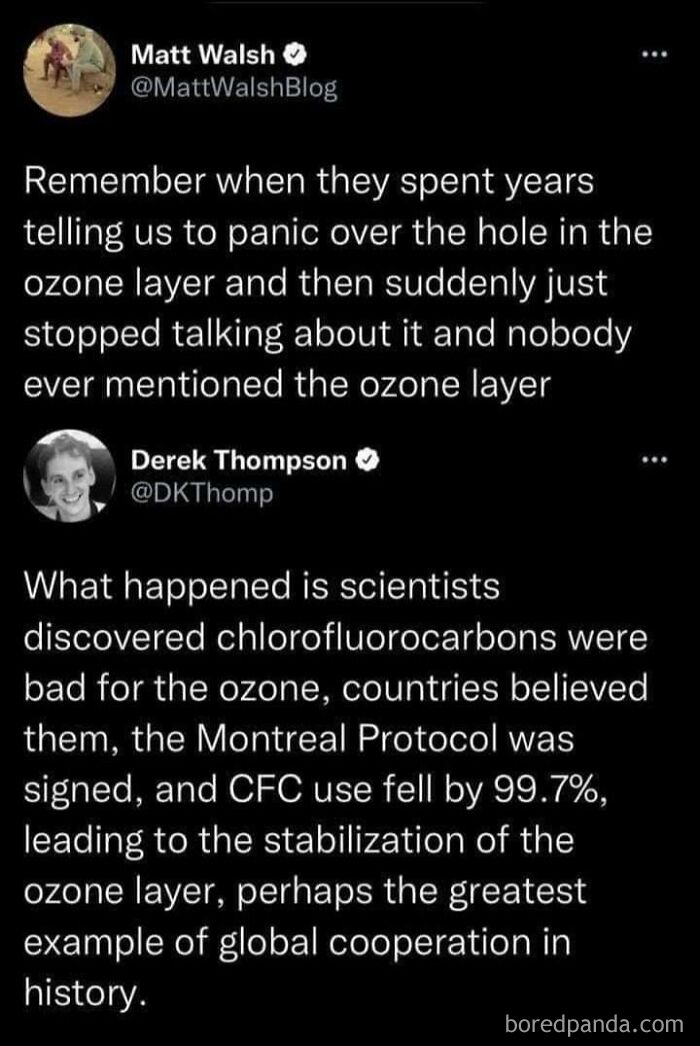Click the "99.7%" figure in the reply
The width and height of the screenshot is (700, 1046).
click(x=551, y=790)
